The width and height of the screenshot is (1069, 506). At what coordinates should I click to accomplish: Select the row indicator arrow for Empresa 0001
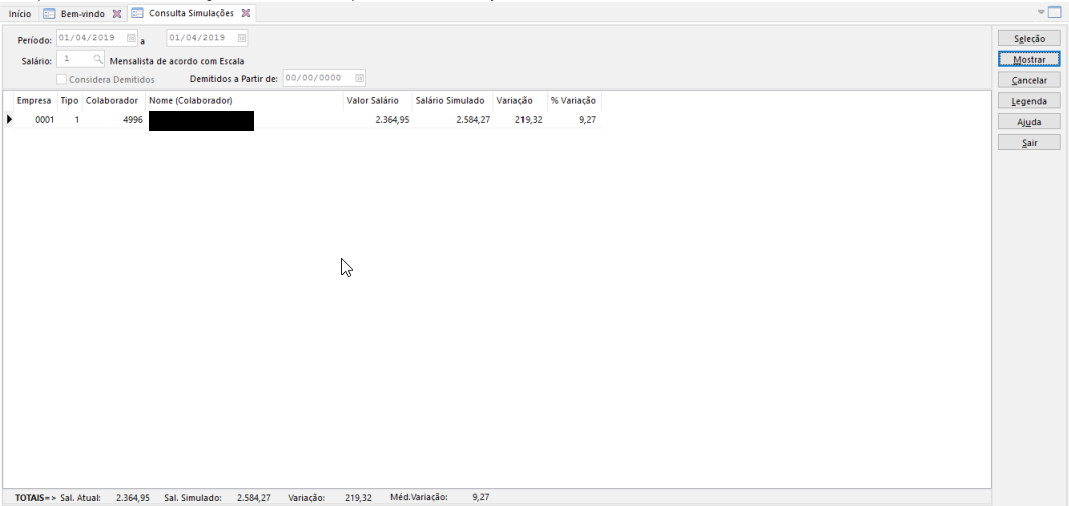coord(10,120)
